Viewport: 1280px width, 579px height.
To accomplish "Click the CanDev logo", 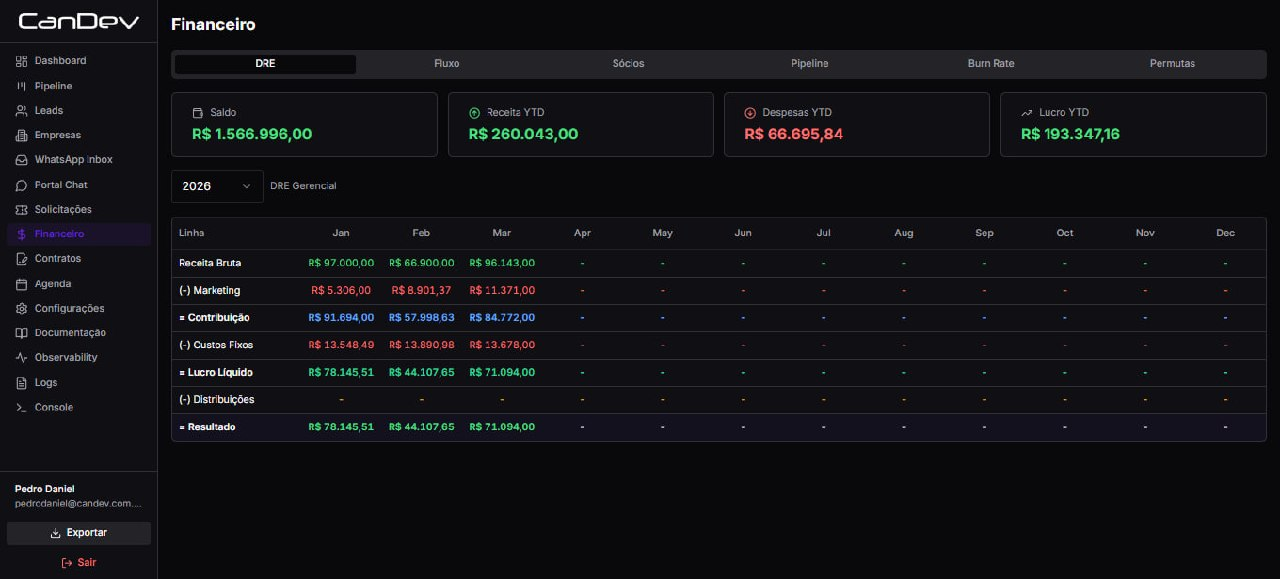I will [78, 20].
